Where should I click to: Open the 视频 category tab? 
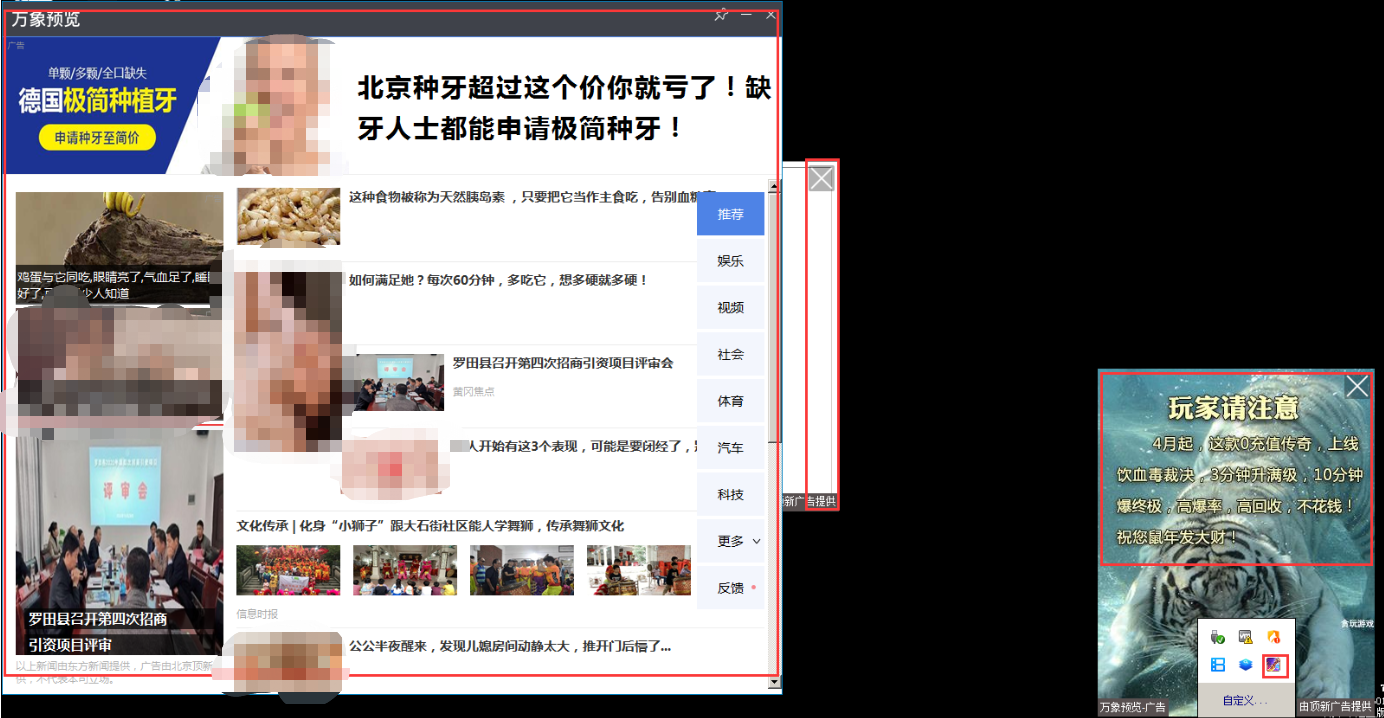[x=730, y=308]
